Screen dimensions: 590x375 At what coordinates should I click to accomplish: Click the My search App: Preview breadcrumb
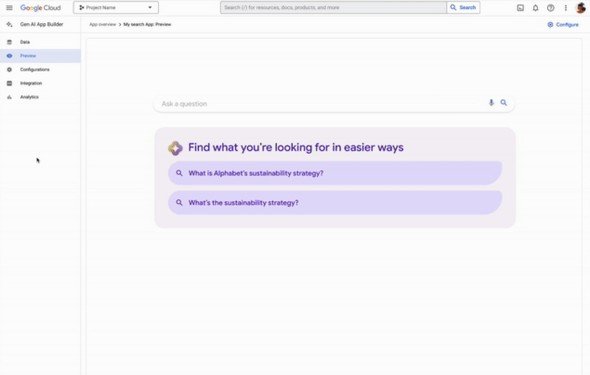[147, 24]
